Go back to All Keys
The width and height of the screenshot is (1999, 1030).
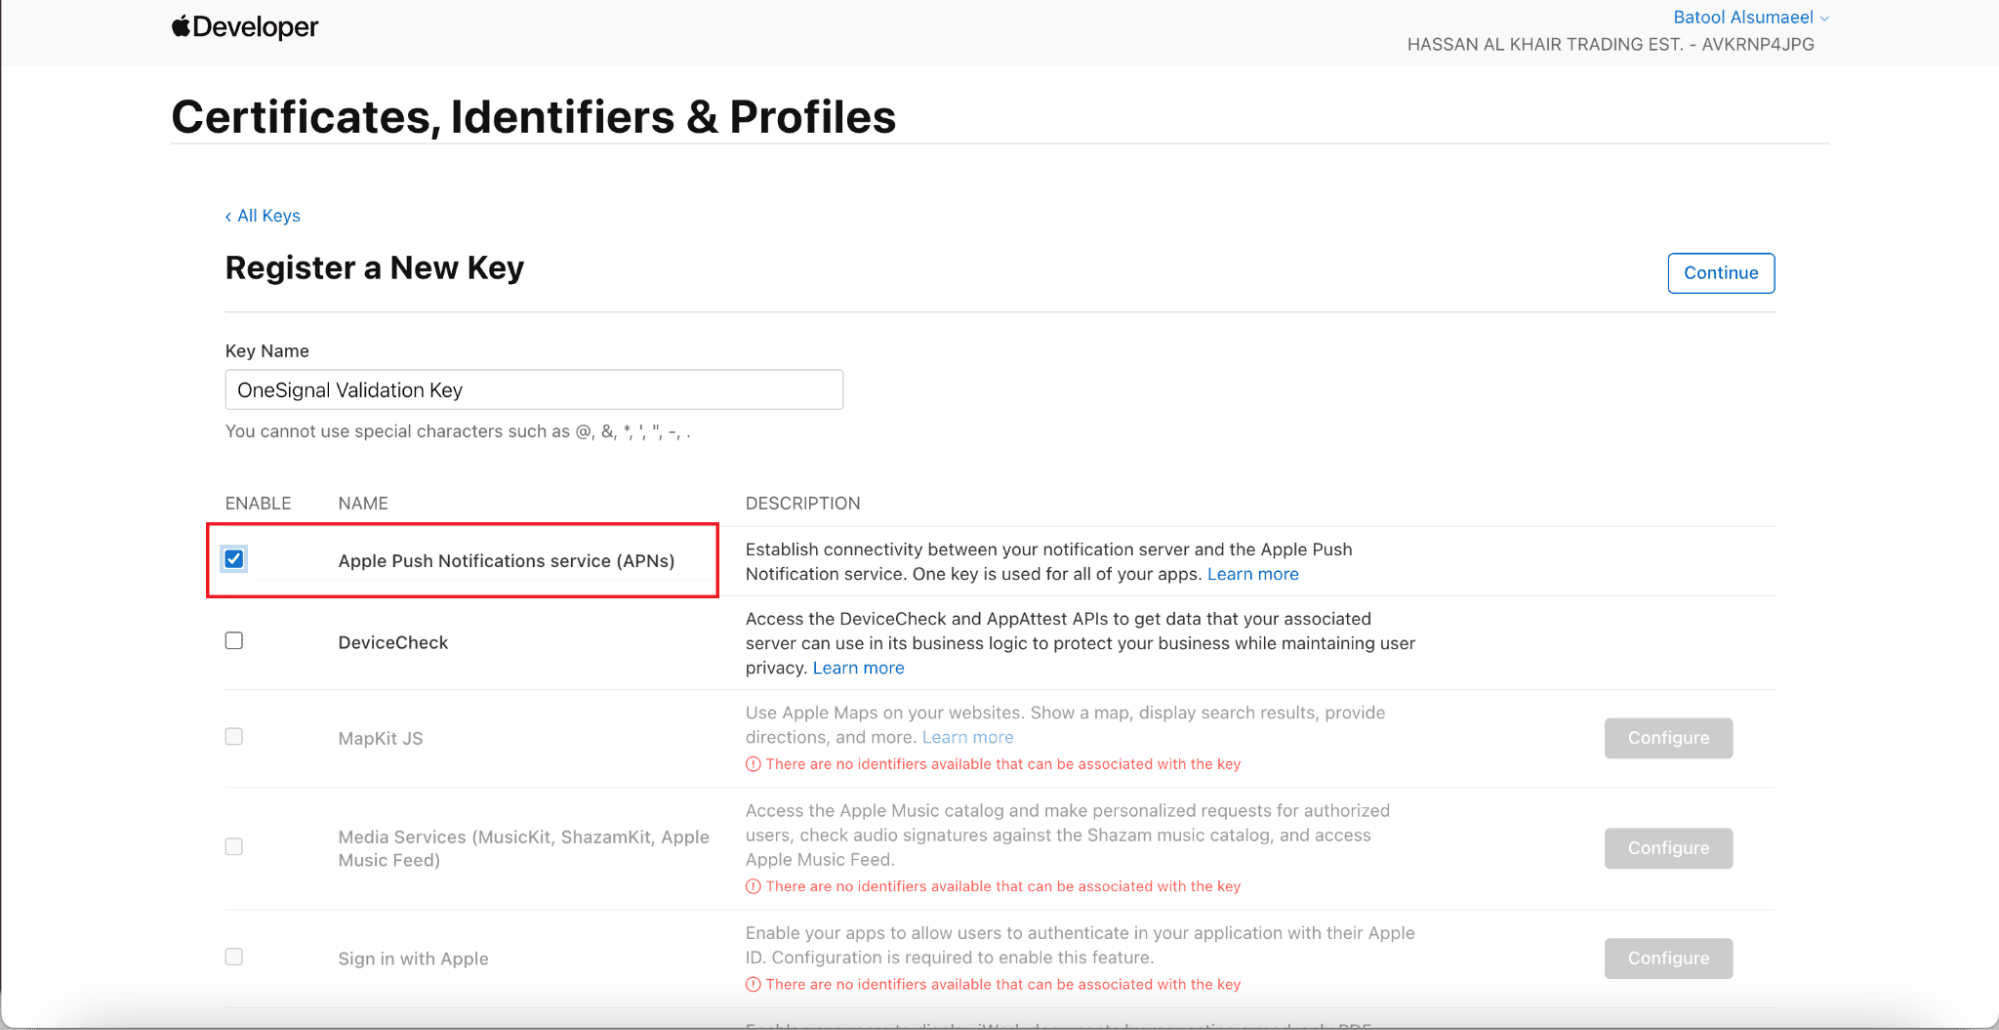(263, 216)
